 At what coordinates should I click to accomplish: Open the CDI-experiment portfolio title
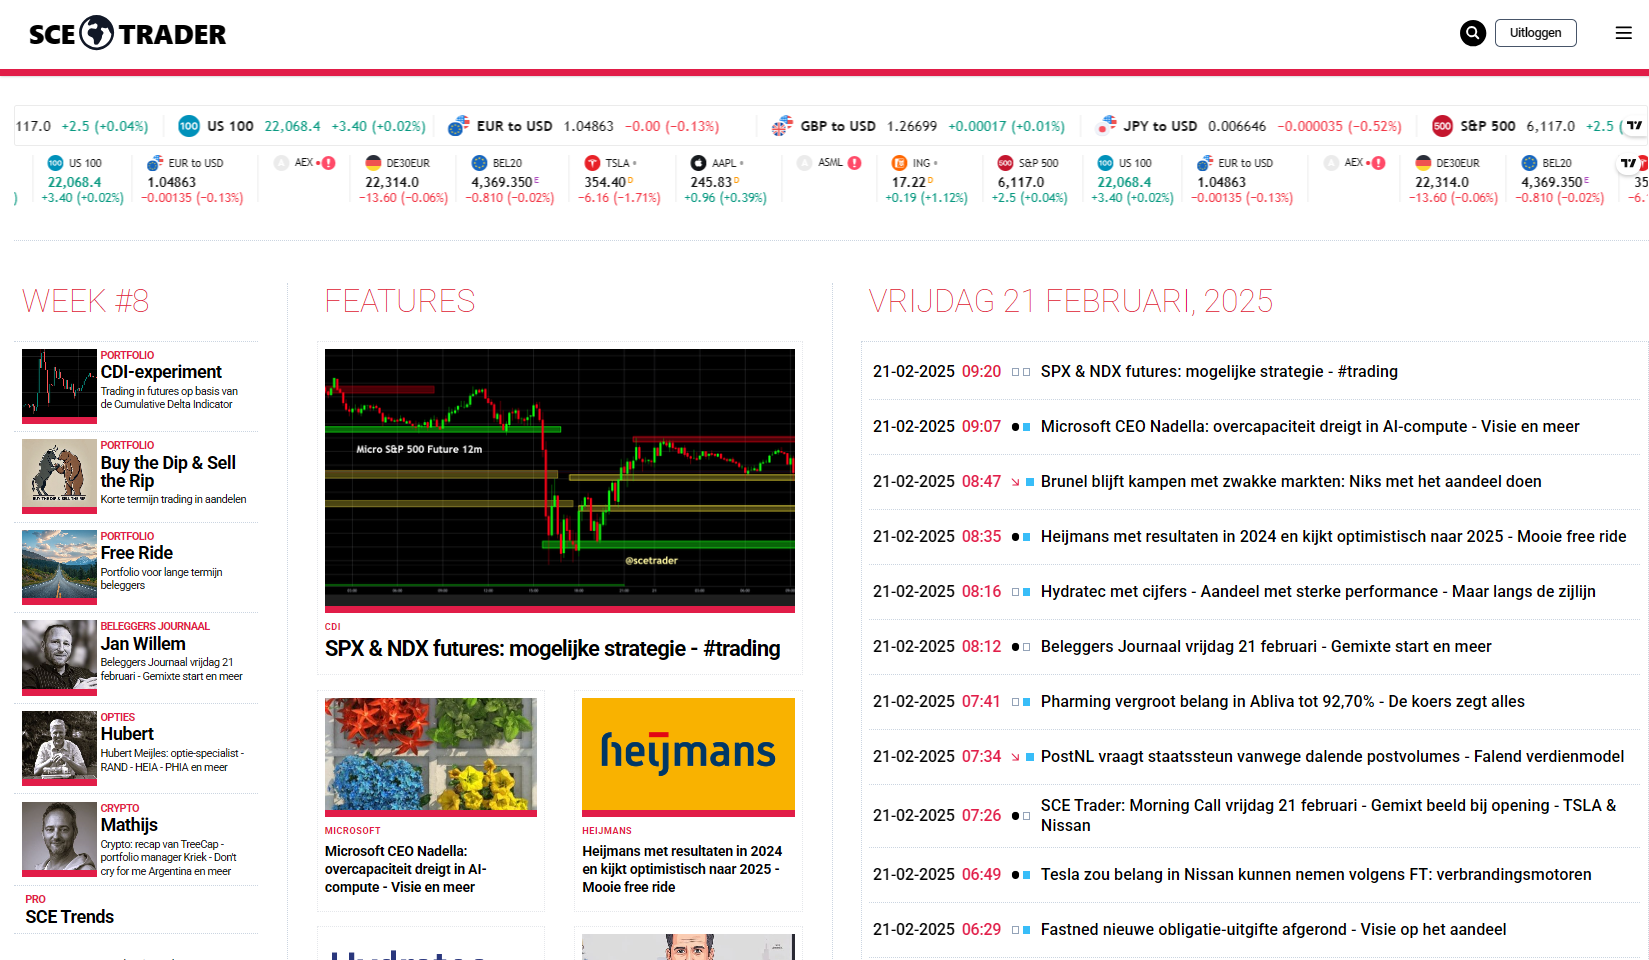(x=161, y=372)
